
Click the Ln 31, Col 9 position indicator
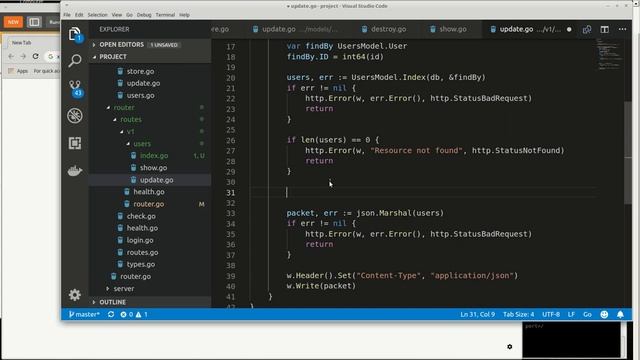point(478,314)
